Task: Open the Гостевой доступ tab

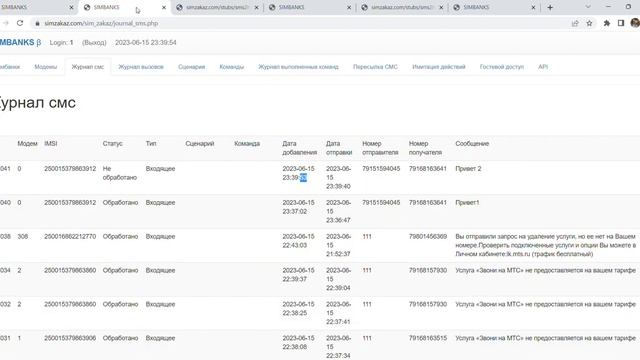Action: pos(502,67)
